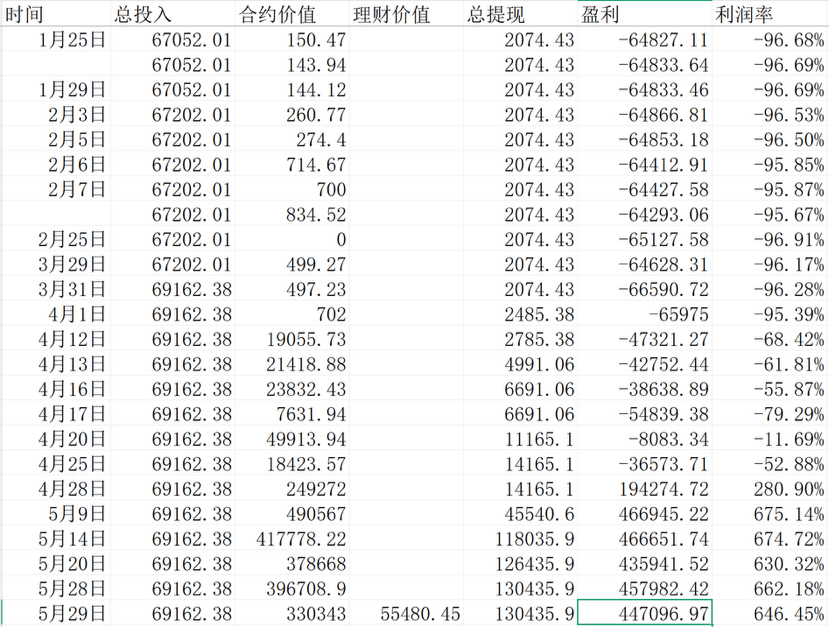Select withdrawal cell 11165.1
The width and height of the screenshot is (829, 627).
click(520, 439)
